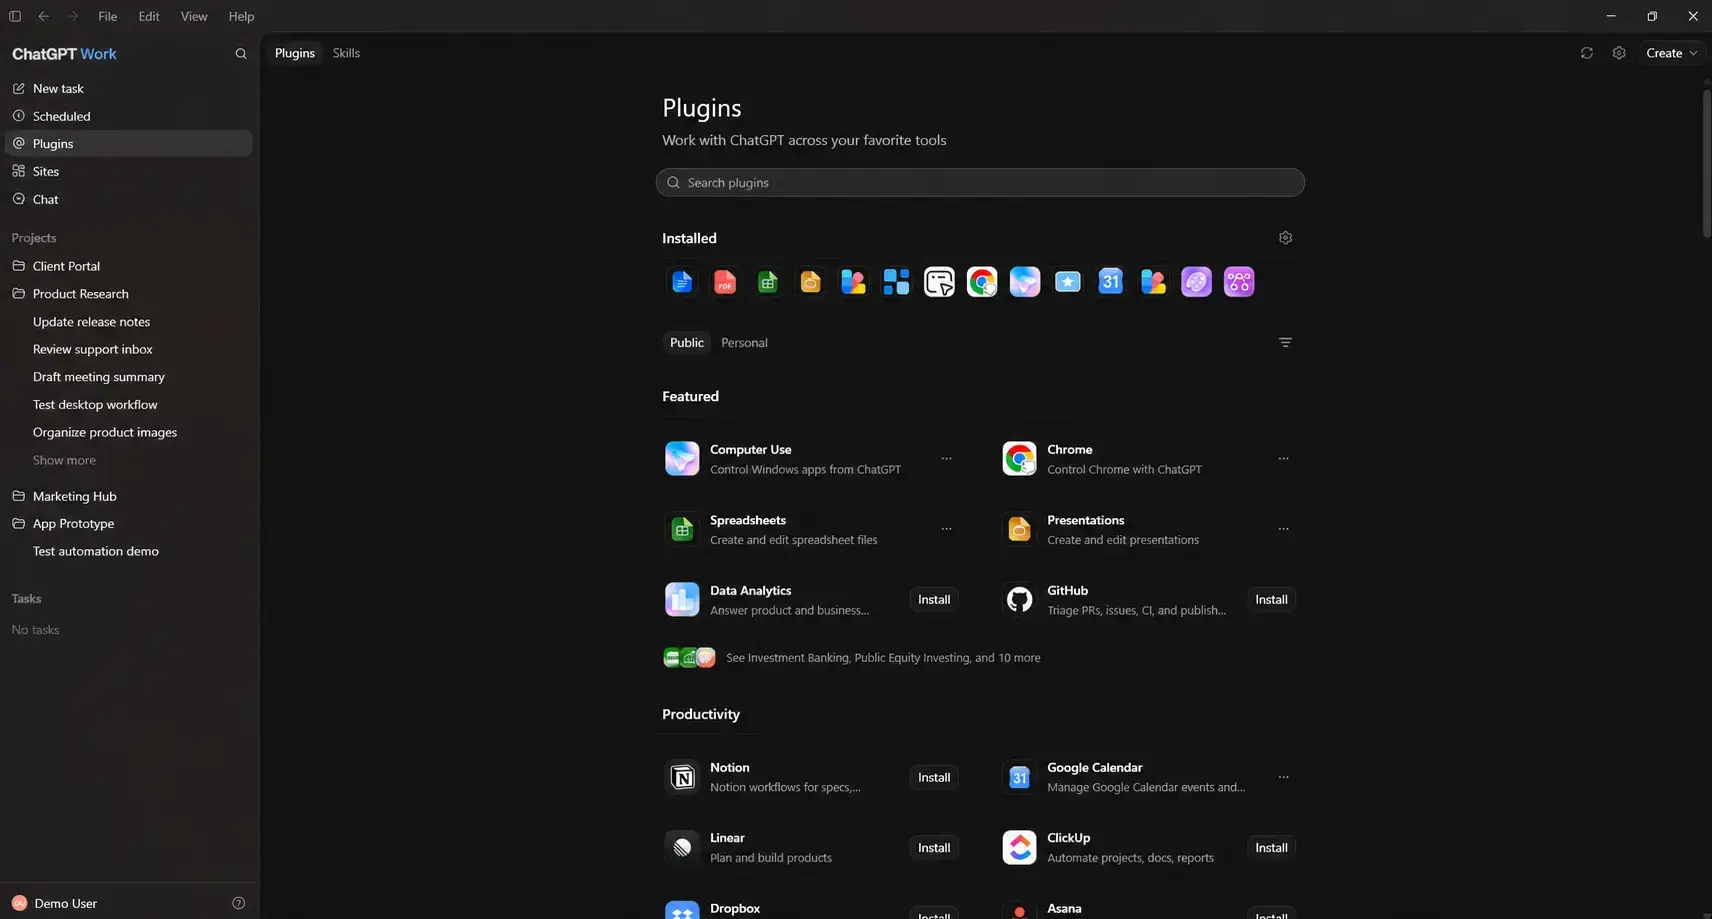Screen dimensions: 1712x919
Task: Open the File menu
Action: point(108,16)
